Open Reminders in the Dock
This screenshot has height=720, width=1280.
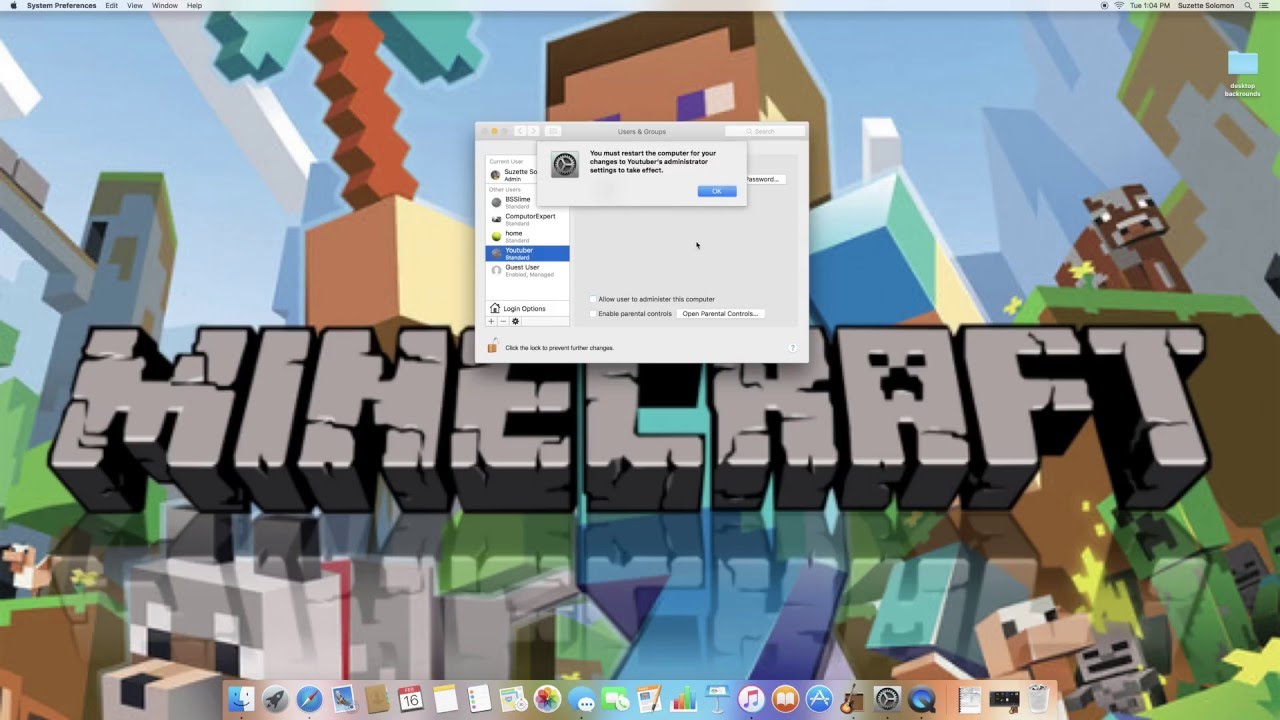click(x=479, y=699)
